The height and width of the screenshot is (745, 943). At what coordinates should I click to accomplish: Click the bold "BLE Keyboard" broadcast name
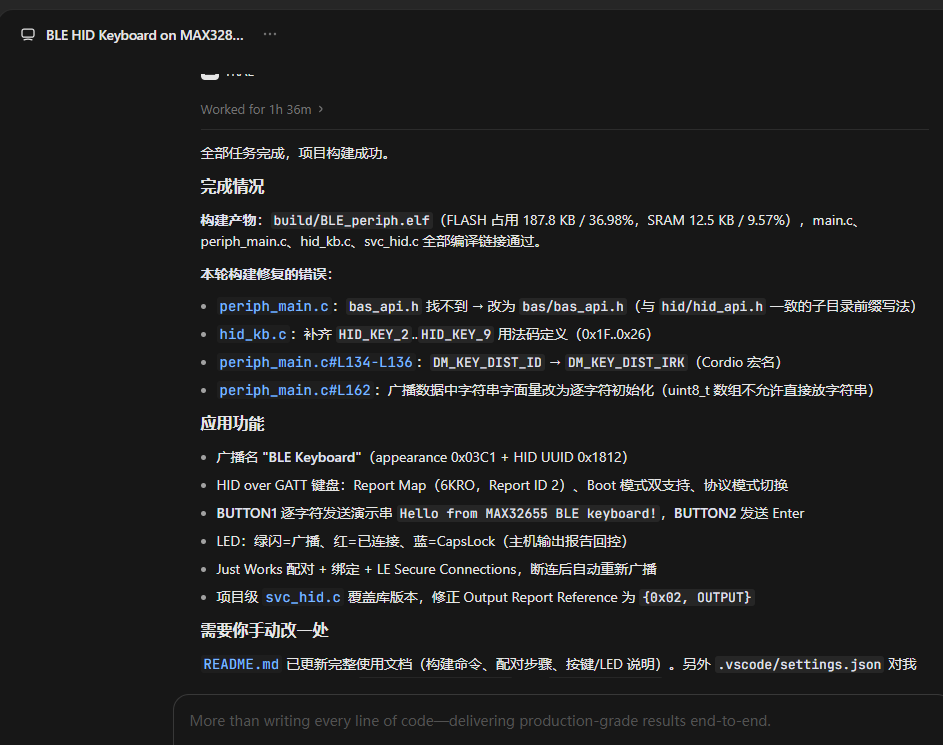pyautogui.click(x=312, y=458)
